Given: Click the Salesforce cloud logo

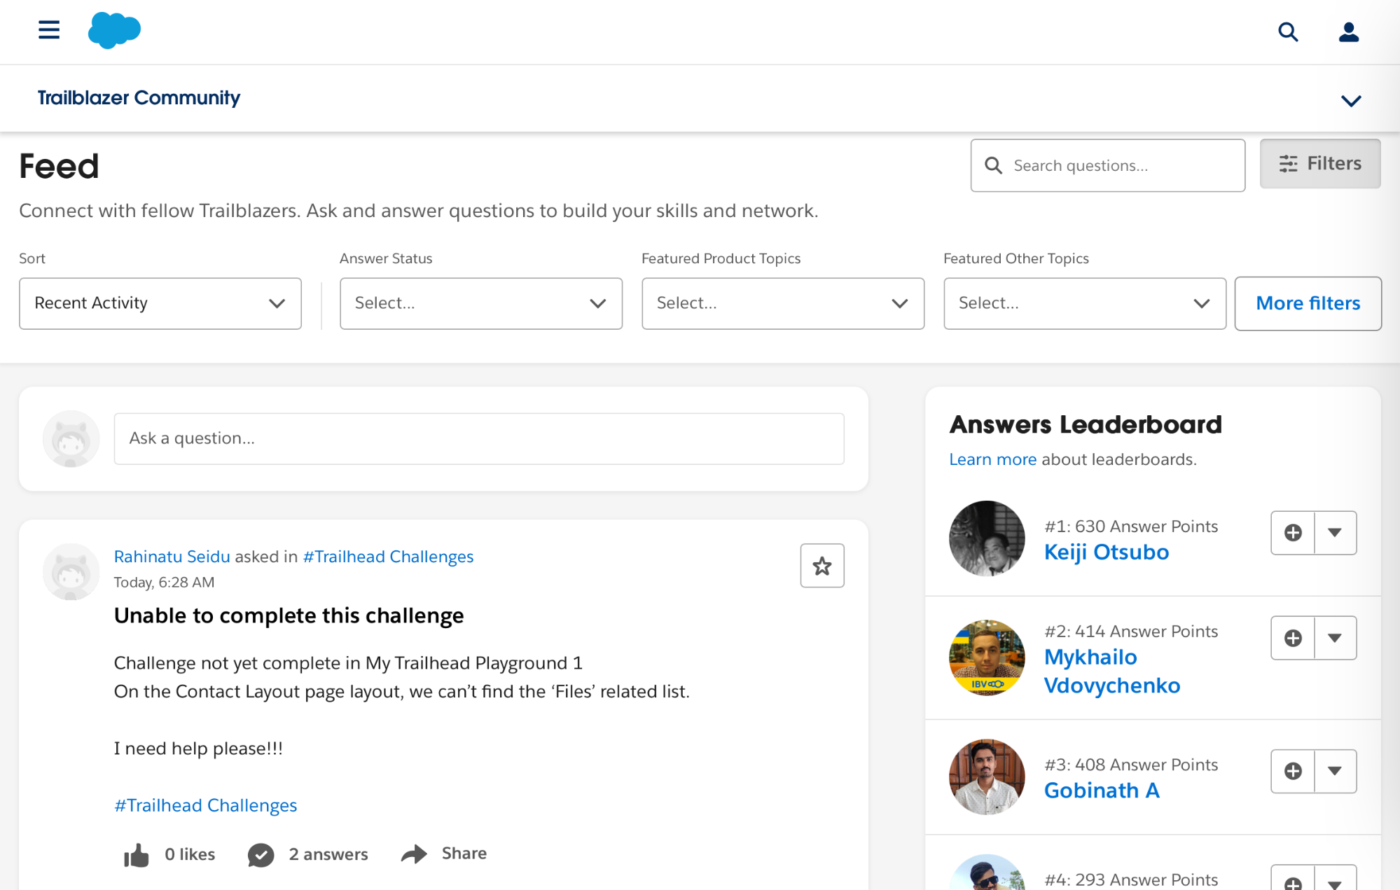Looking at the screenshot, I should tap(114, 30).
